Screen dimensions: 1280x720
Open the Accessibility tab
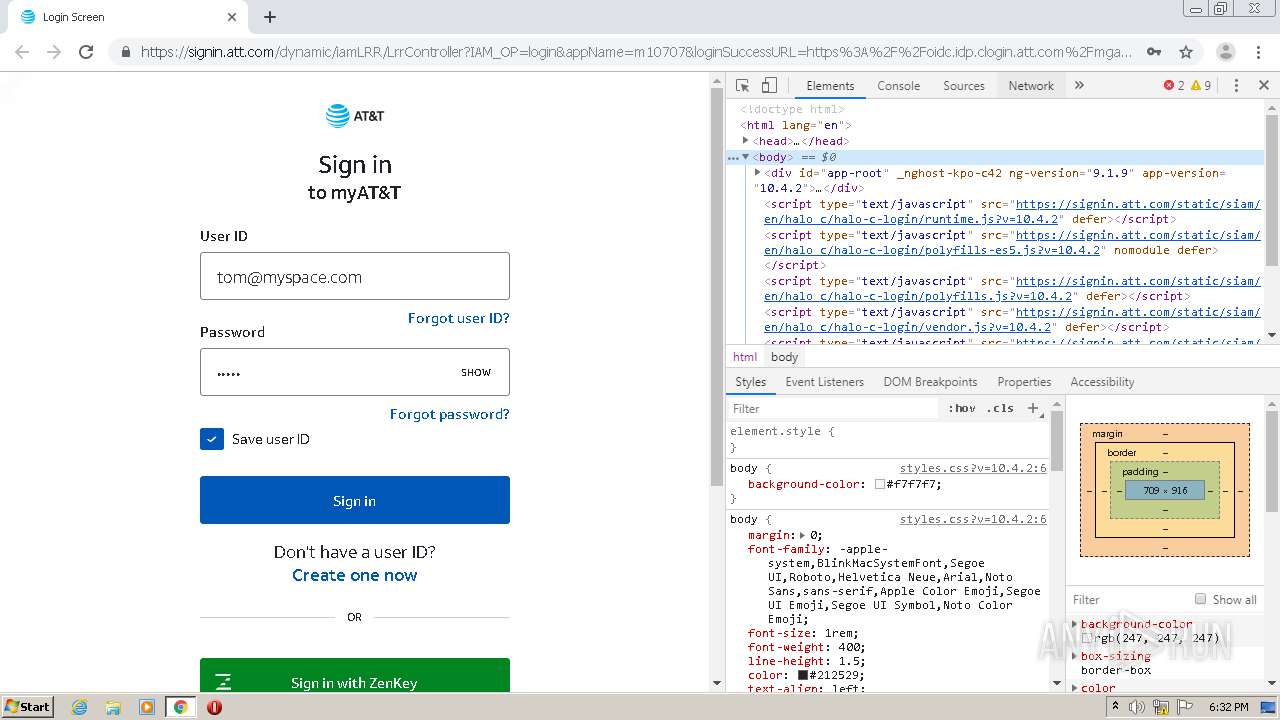1102,382
